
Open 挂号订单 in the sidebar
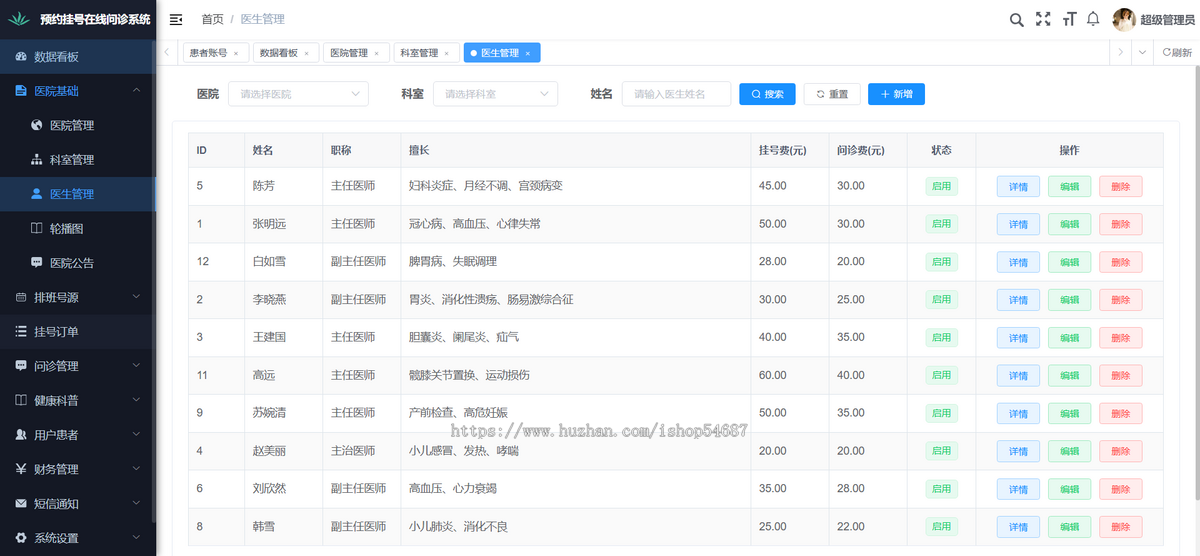click(78, 331)
